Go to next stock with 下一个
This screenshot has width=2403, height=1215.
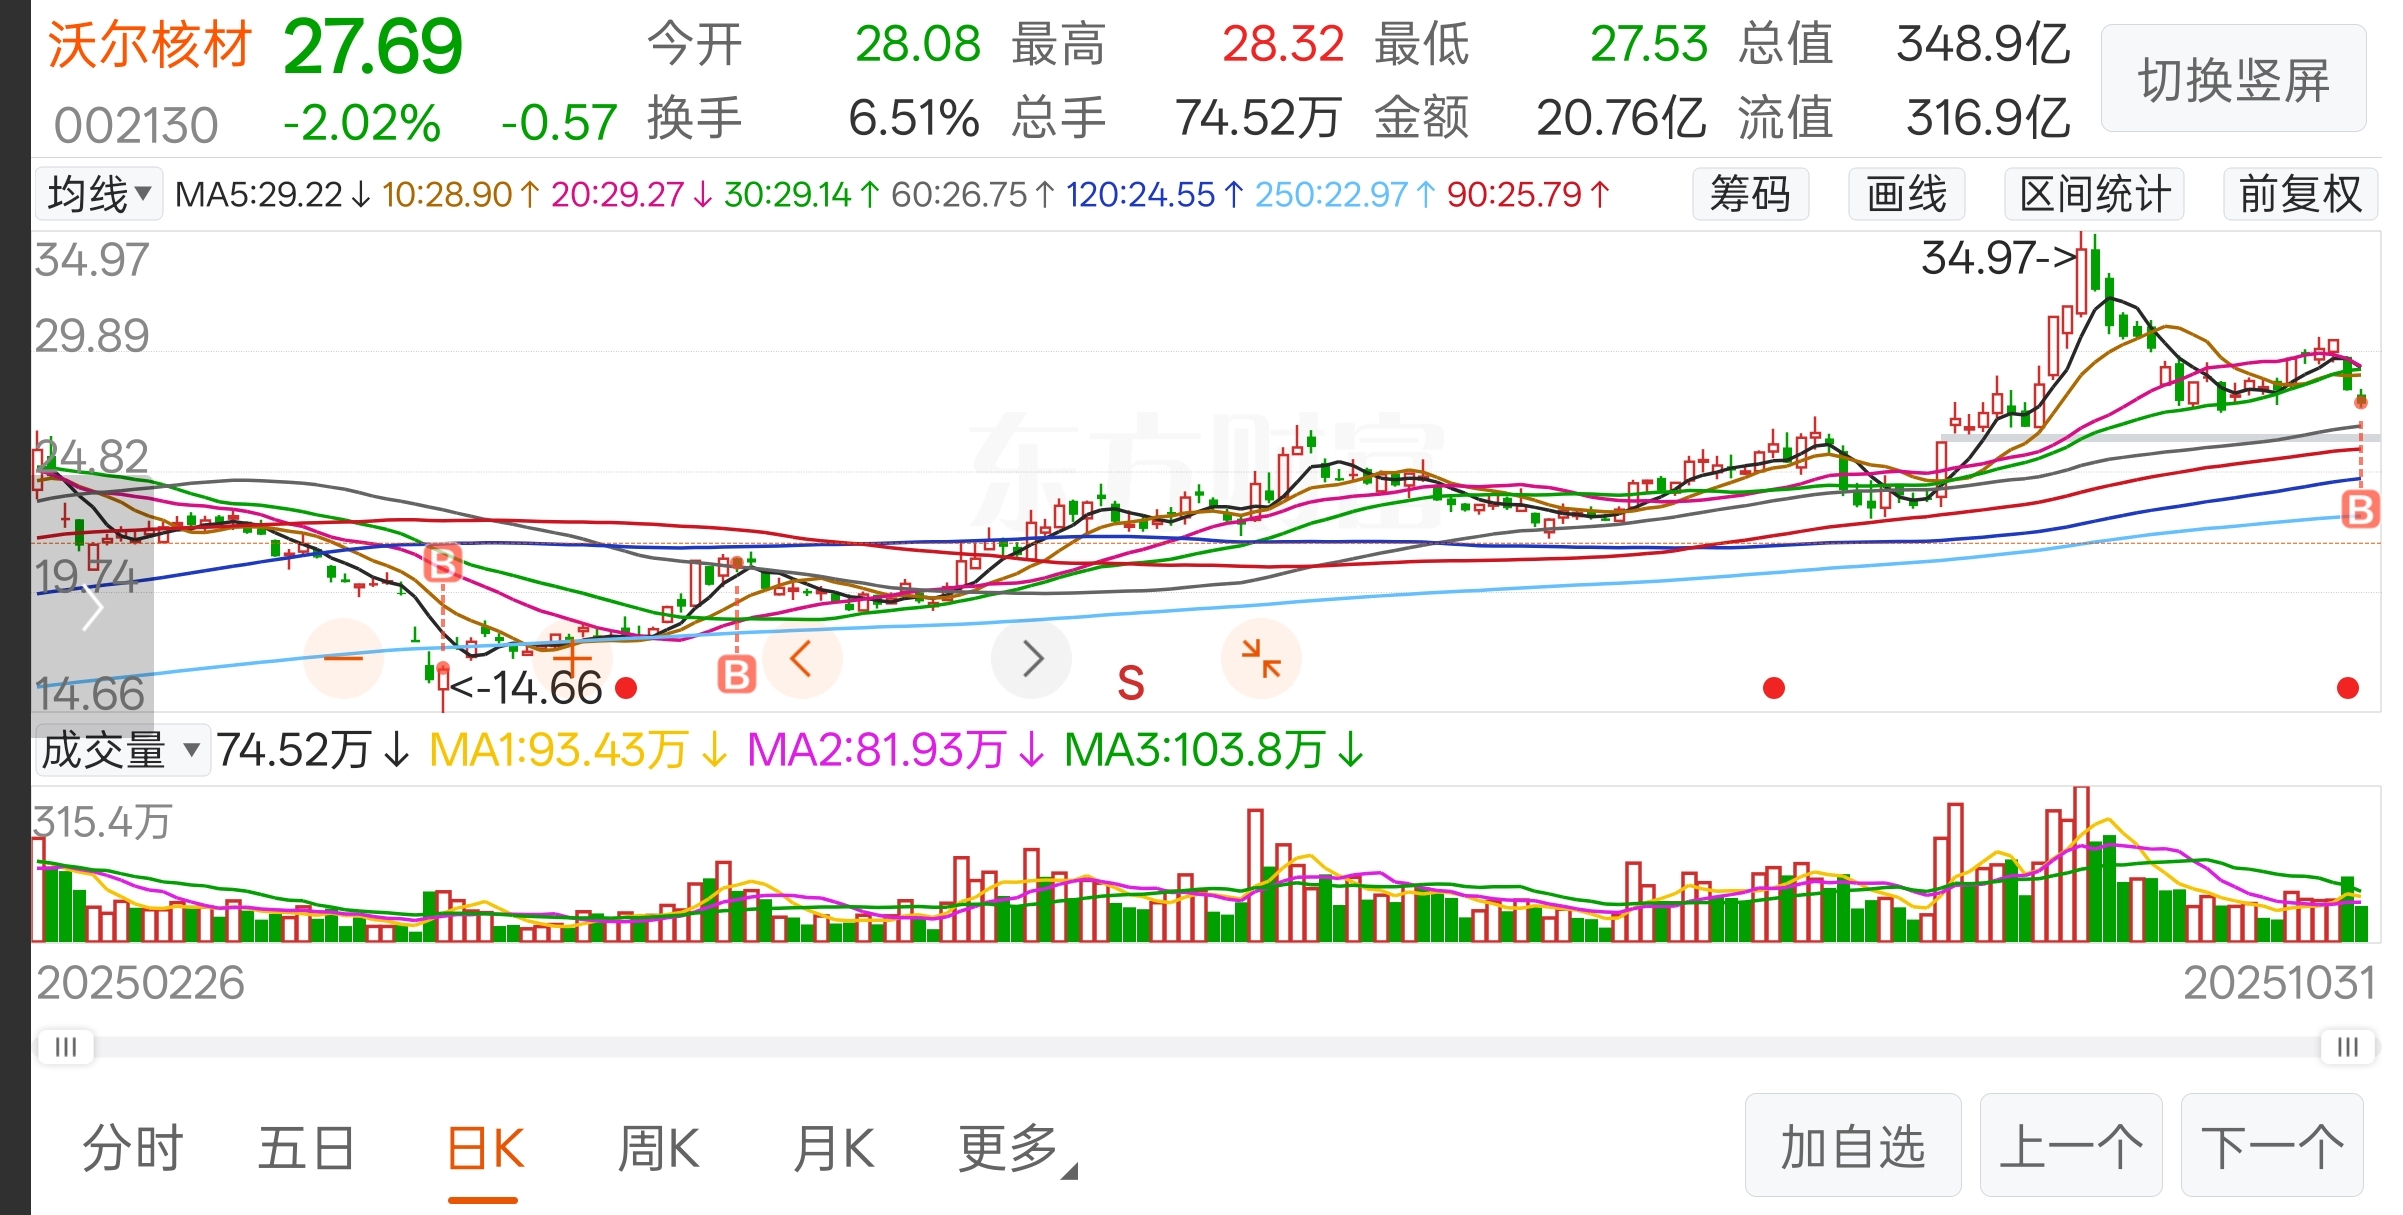pyautogui.click(x=2271, y=1146)
